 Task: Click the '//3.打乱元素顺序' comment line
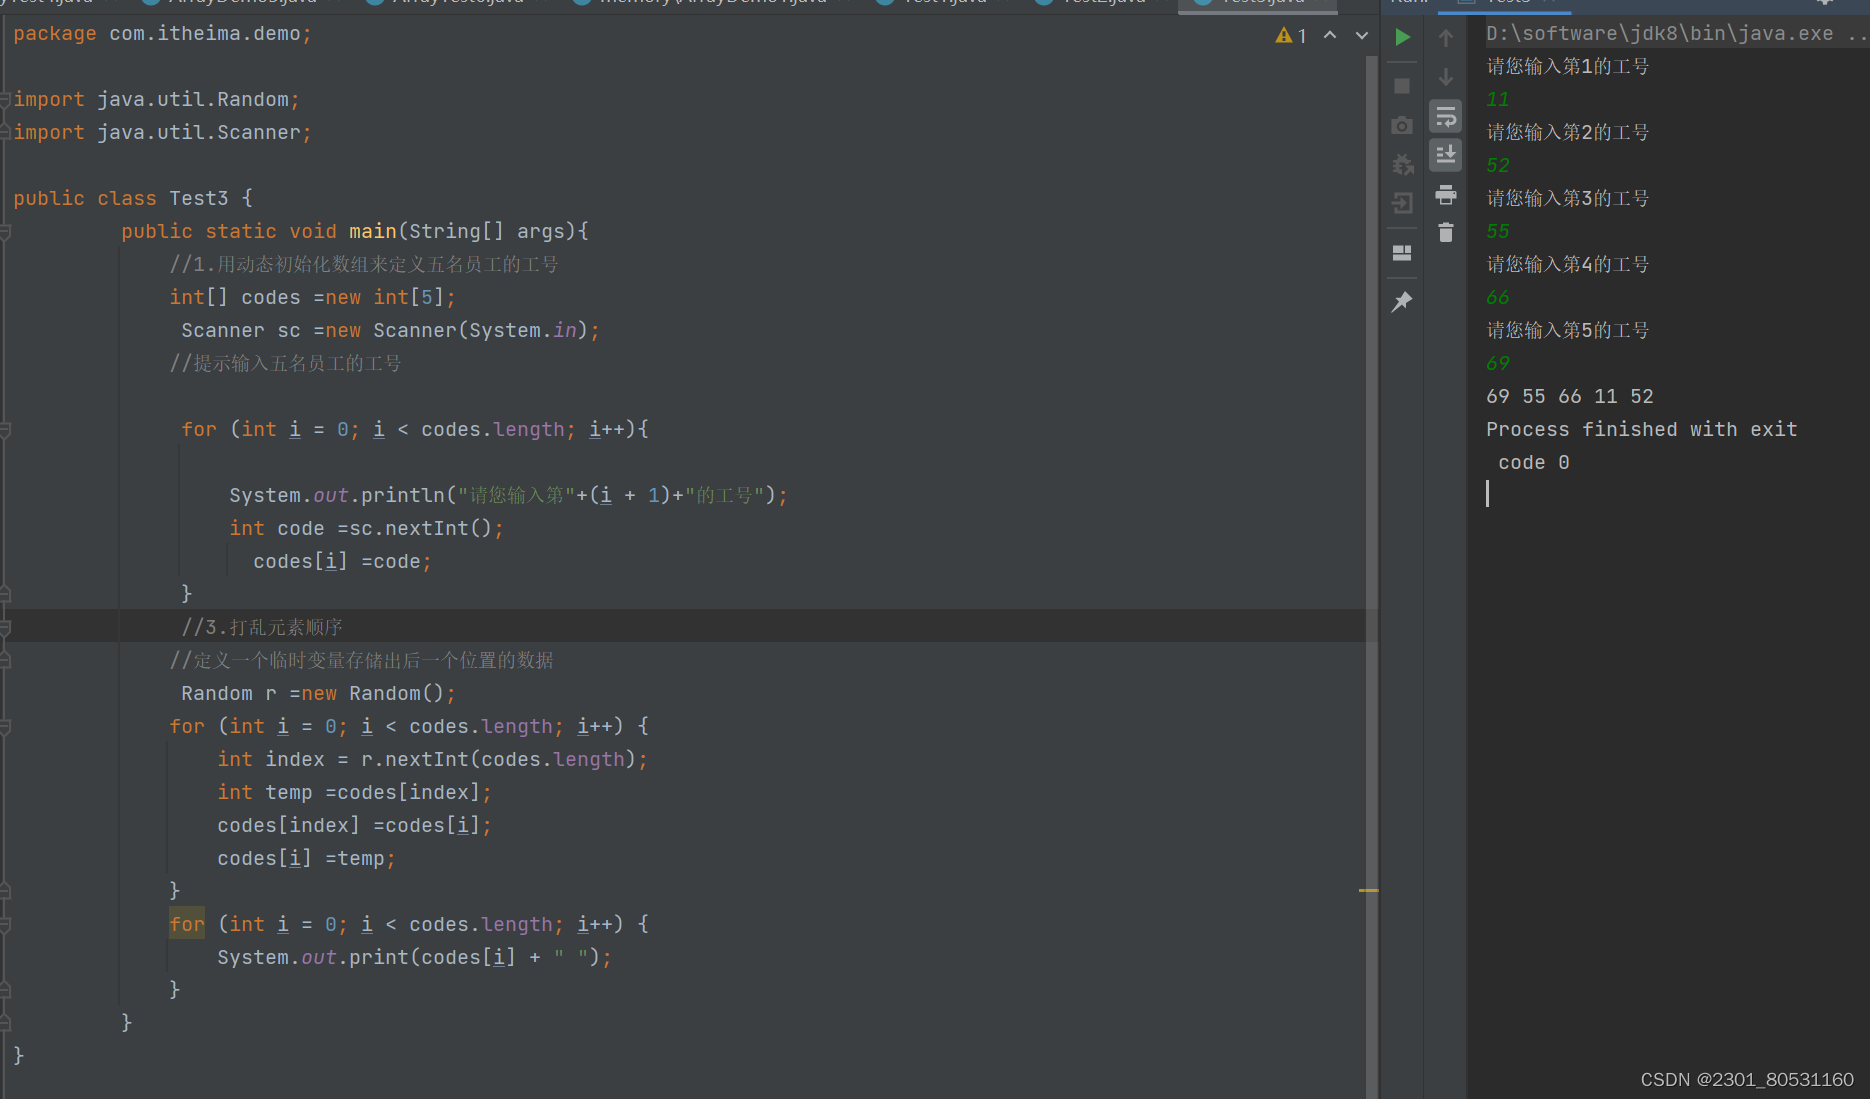click(x=262, y=628)
